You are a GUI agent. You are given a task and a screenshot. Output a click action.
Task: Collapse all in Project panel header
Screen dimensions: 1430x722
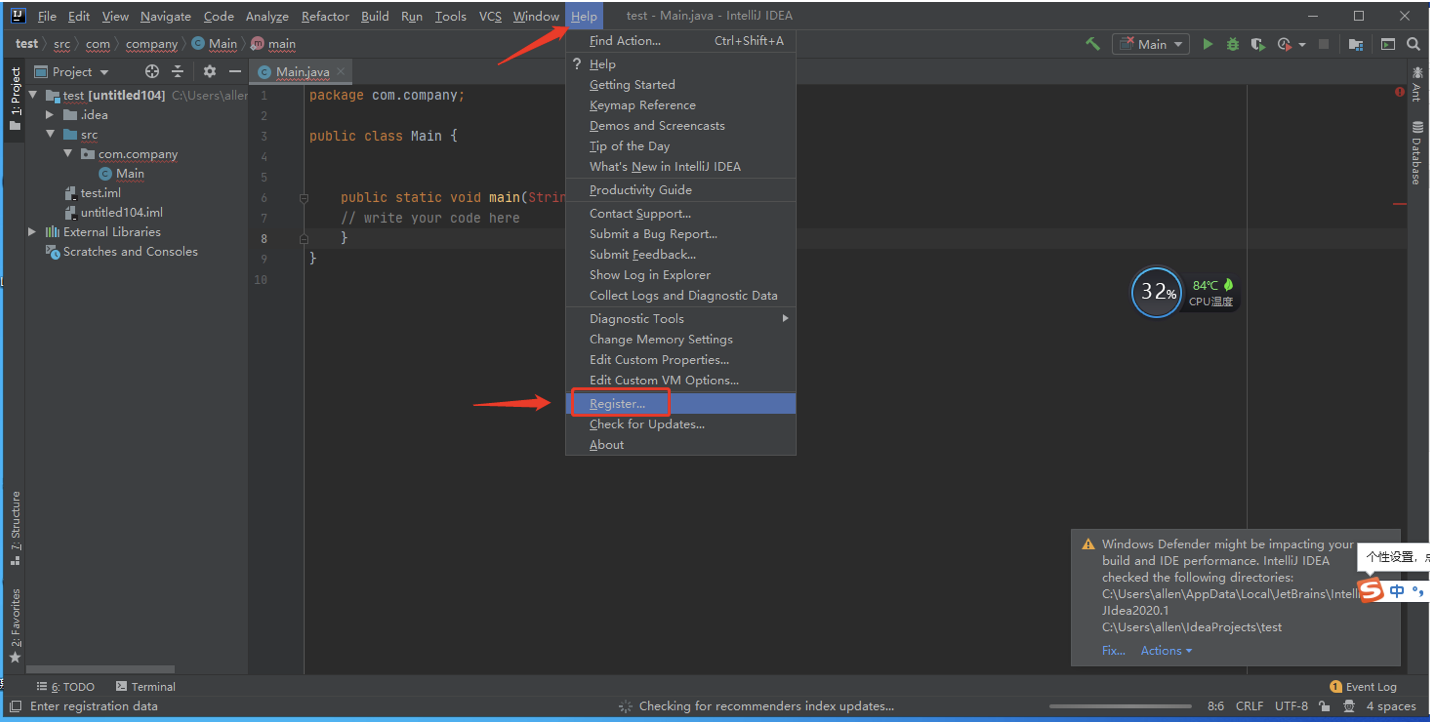[178, 71]
